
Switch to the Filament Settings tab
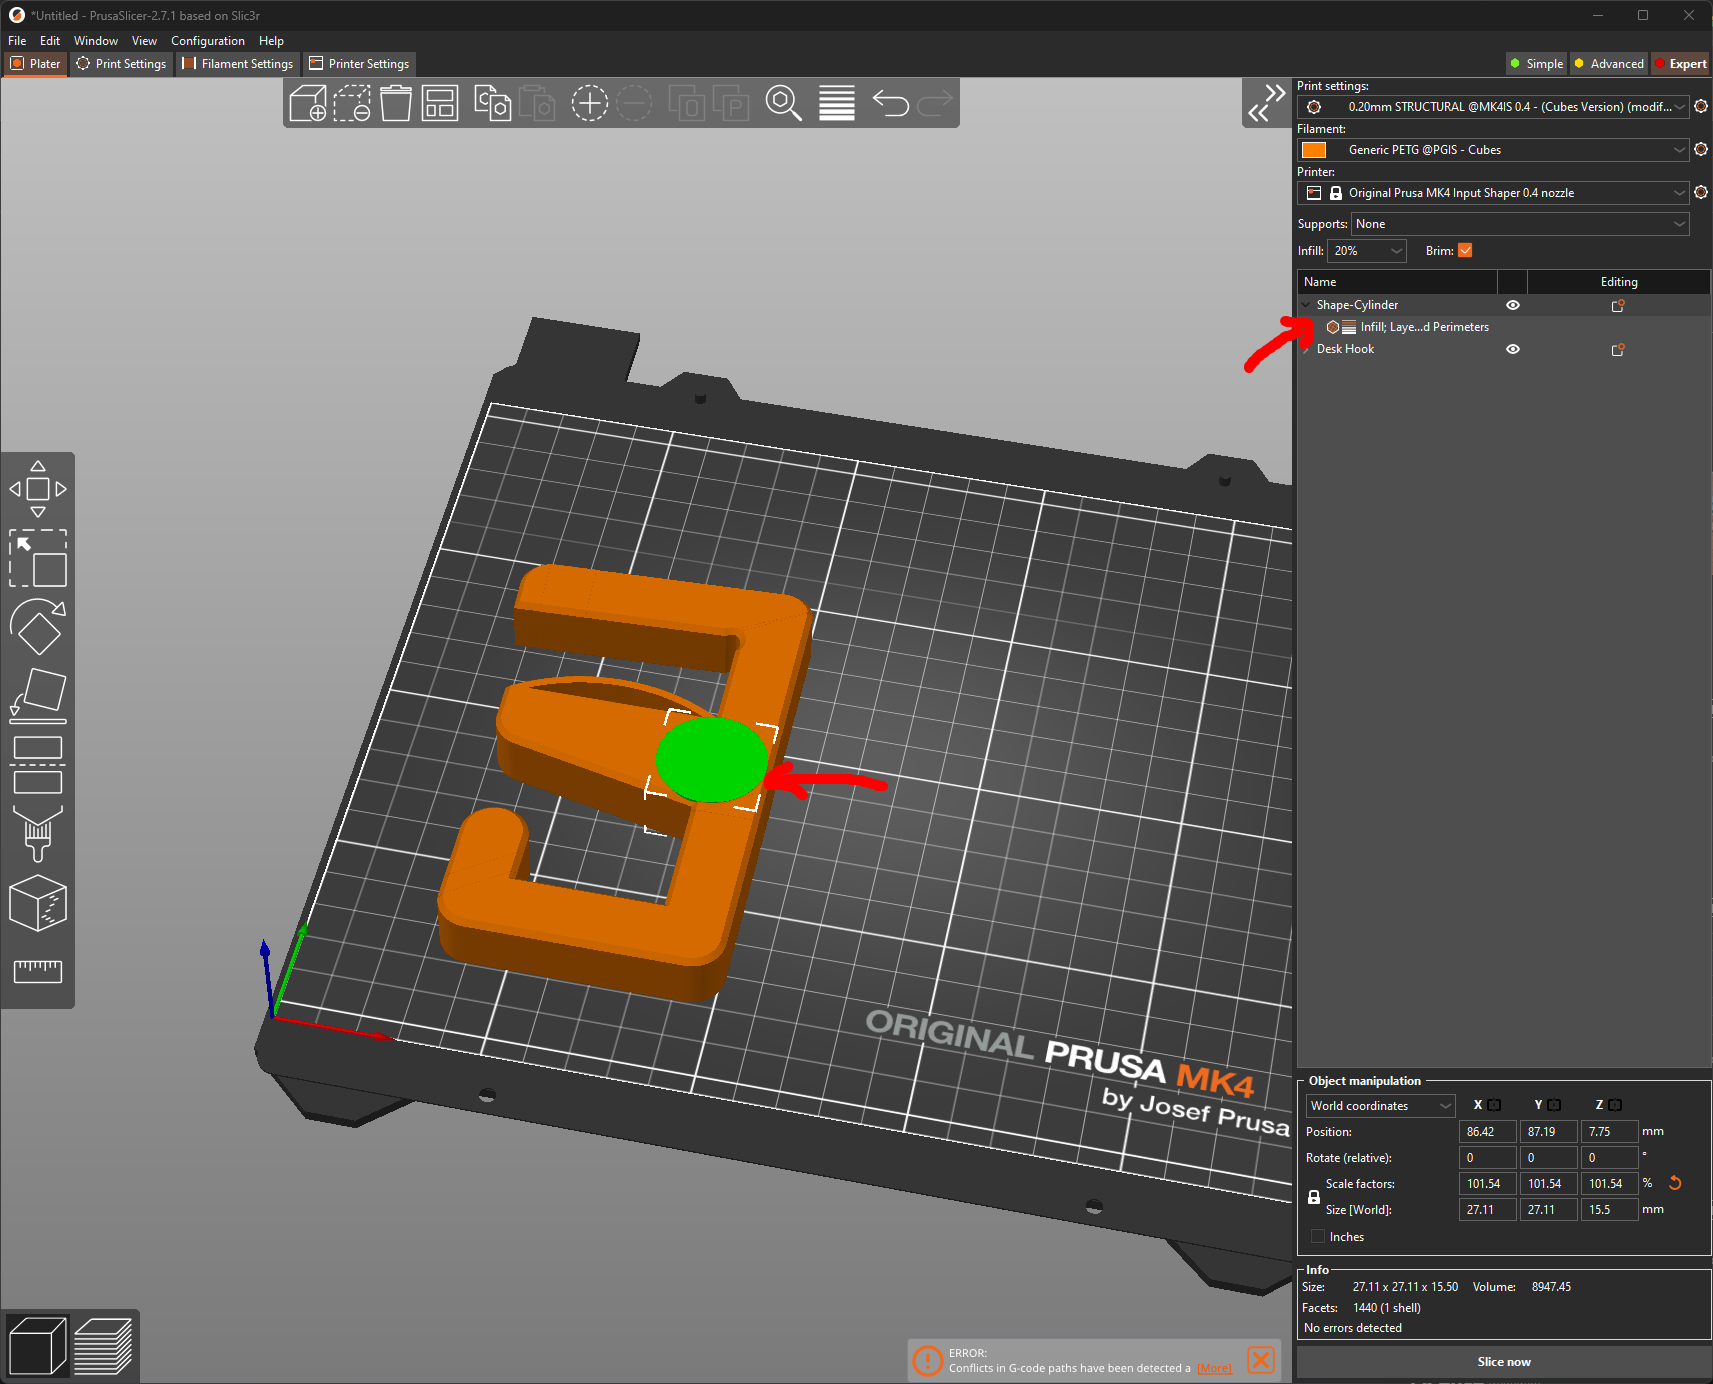click(x=238, y=63)
